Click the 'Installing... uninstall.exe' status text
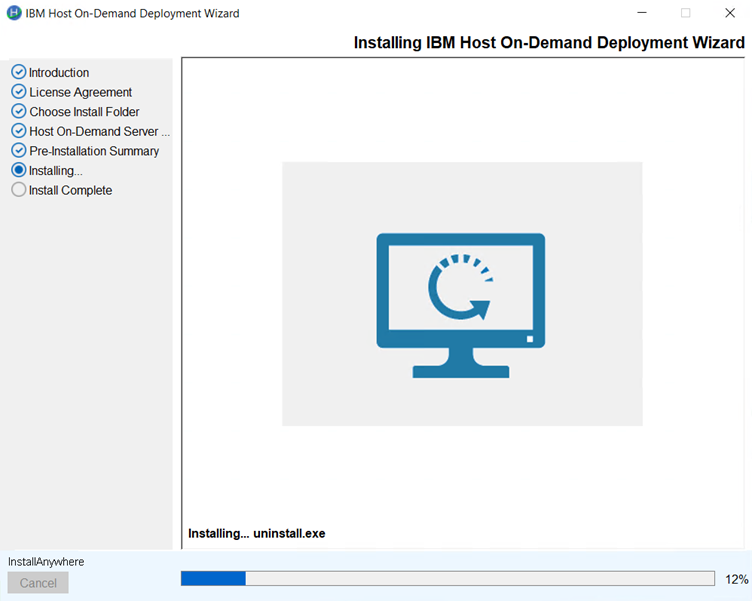This screenshot has height=601, width=752. pyautogui.click(x=257, y=534)
